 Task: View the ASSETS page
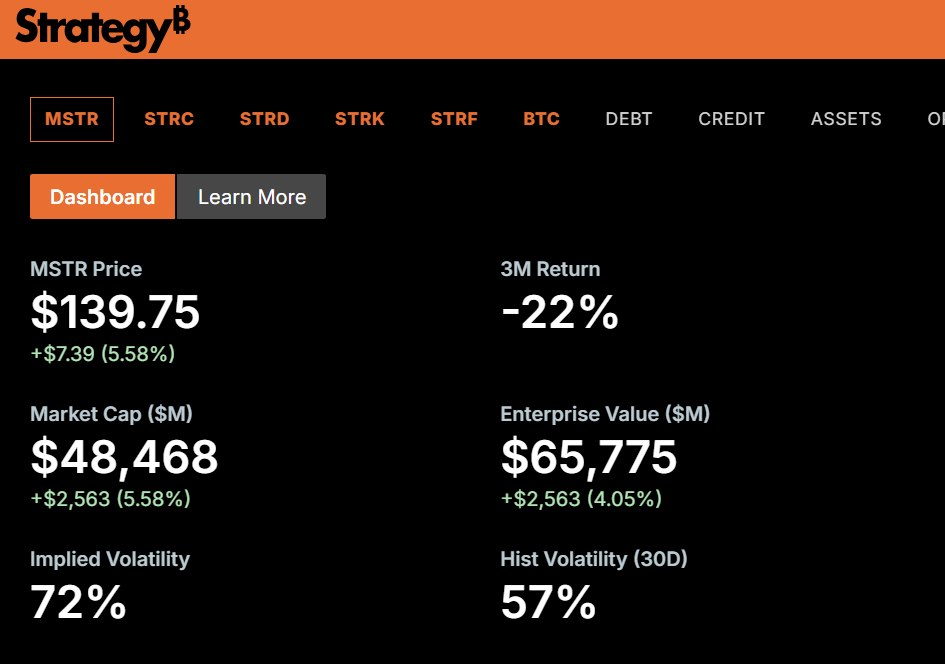click(x=845, y=119)
